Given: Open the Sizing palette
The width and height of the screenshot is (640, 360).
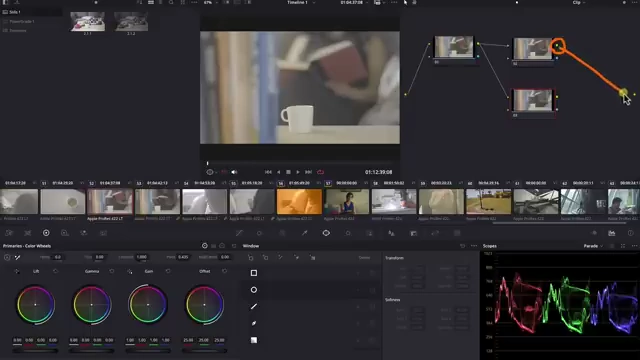Looking at the screenshot, I should tap(435, 233).
